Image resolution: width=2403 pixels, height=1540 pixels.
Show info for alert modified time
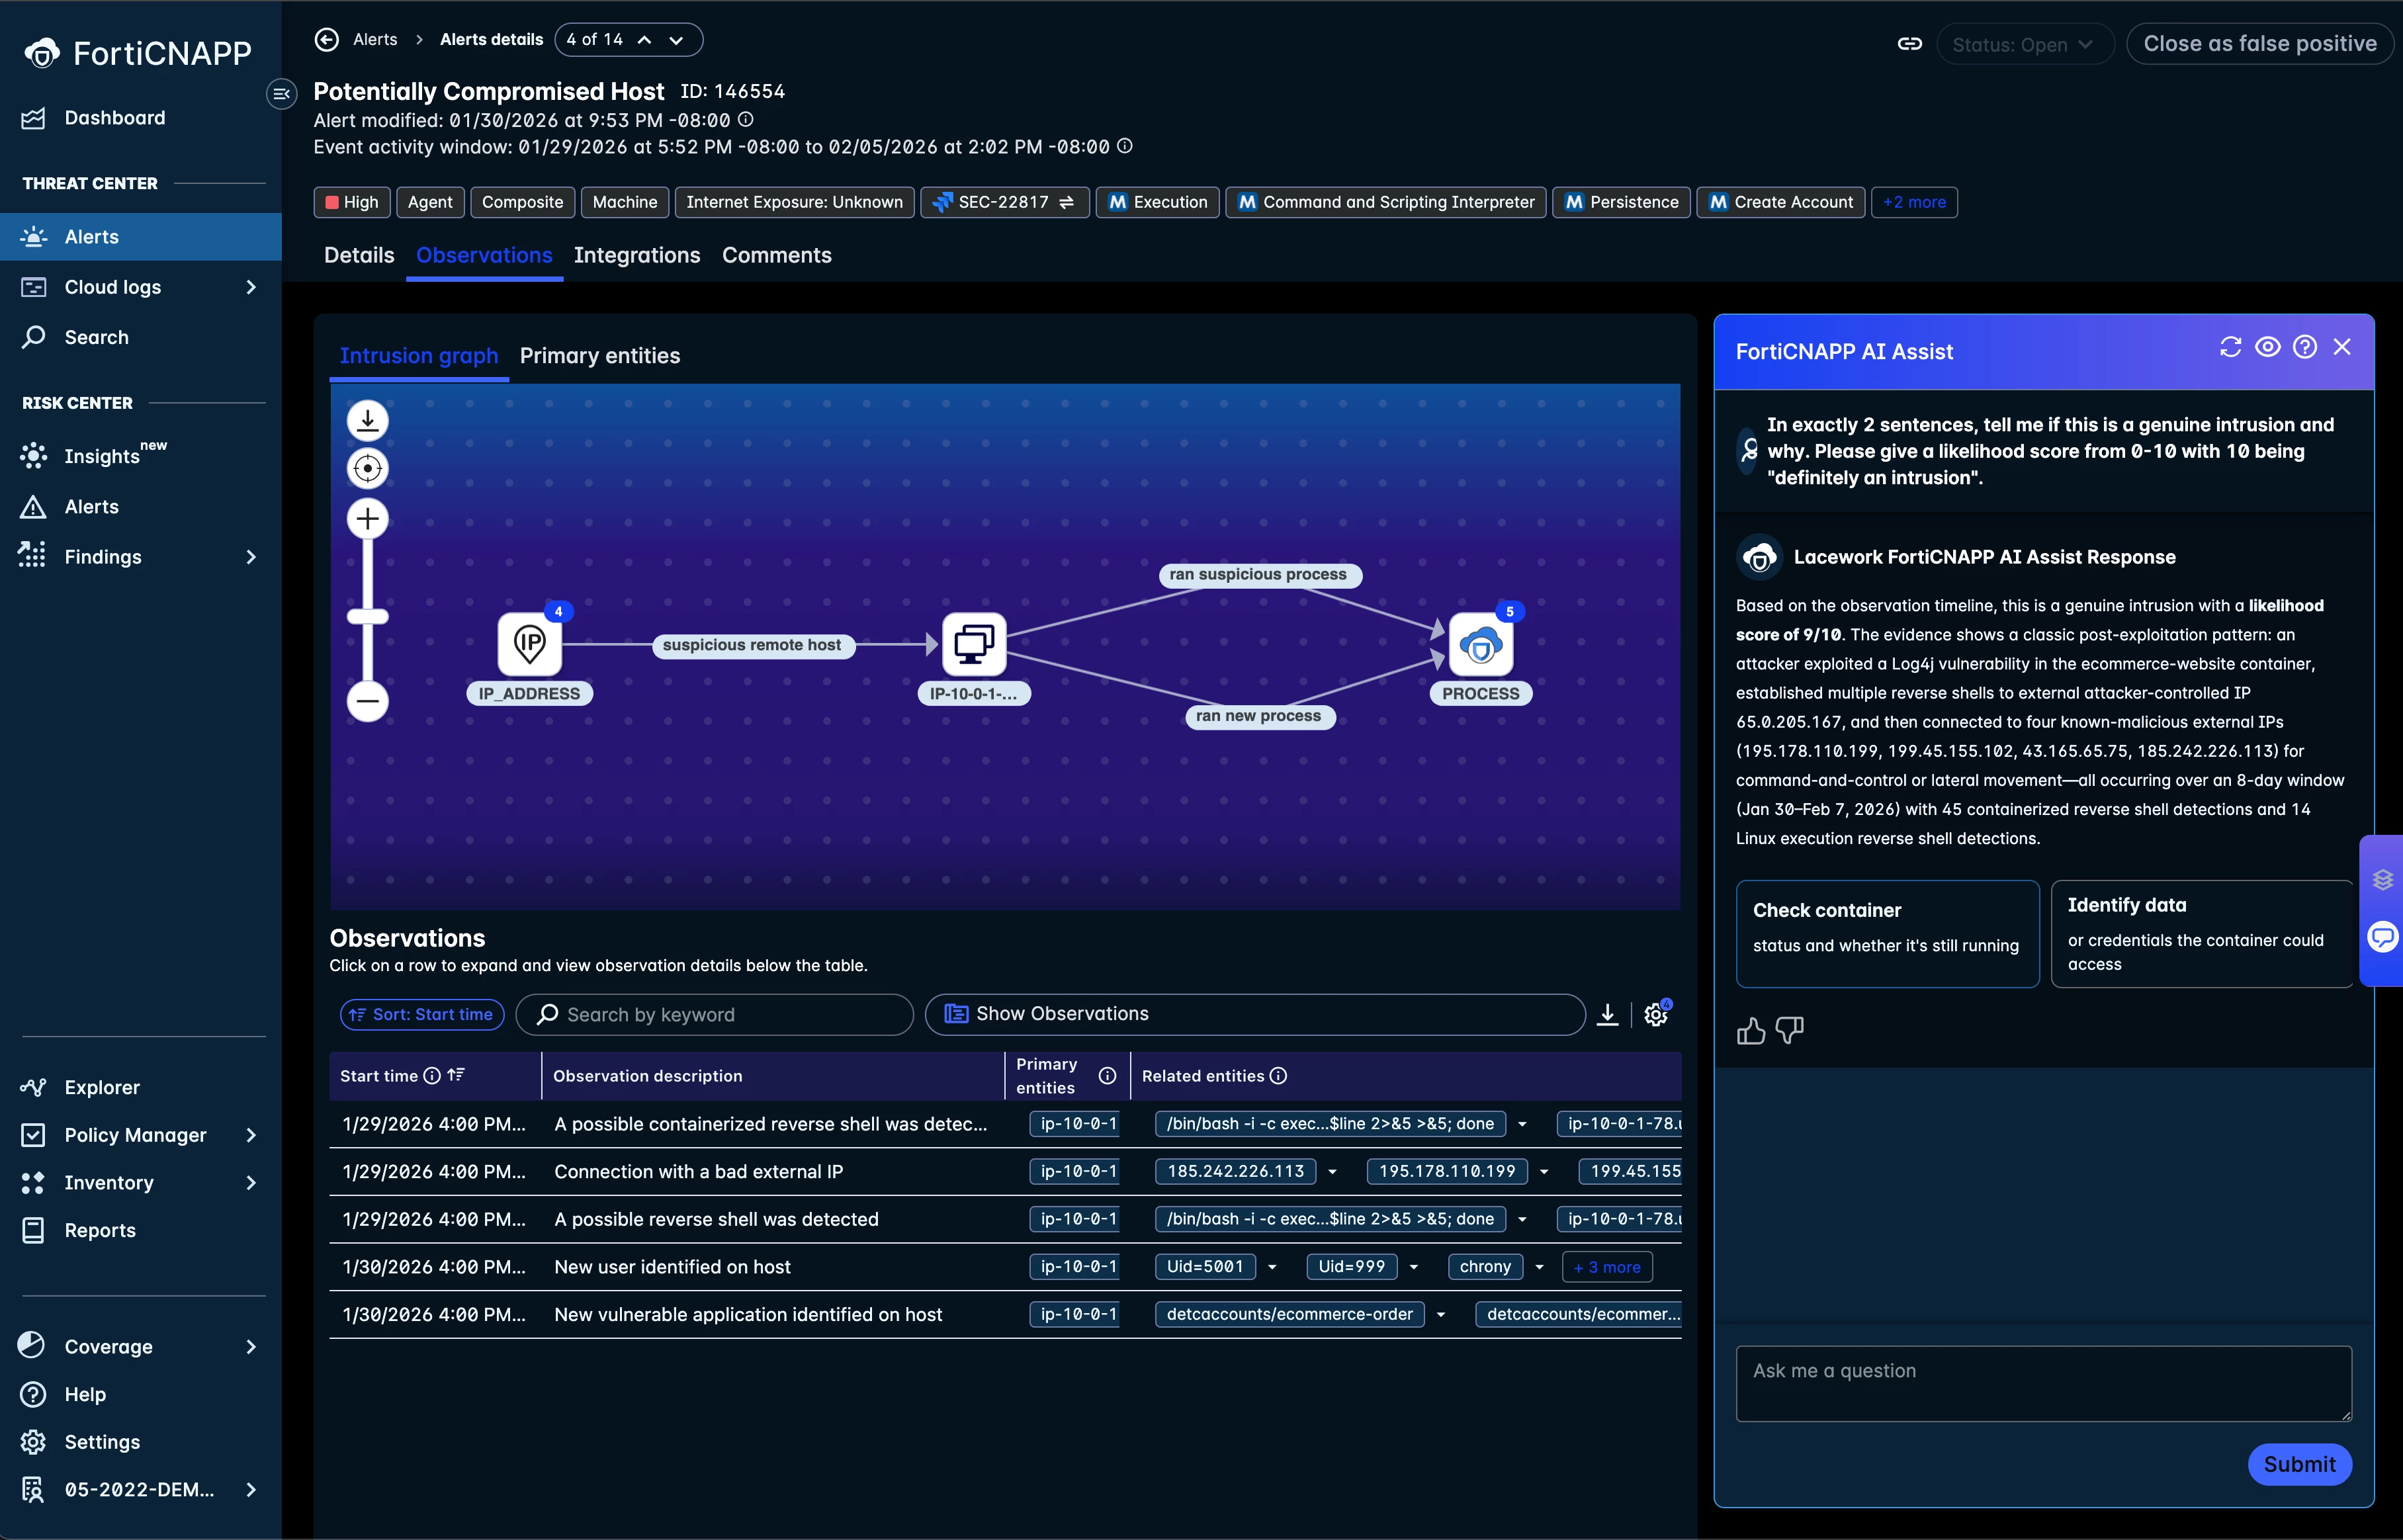pyautogui.click(x=745, y=120)
